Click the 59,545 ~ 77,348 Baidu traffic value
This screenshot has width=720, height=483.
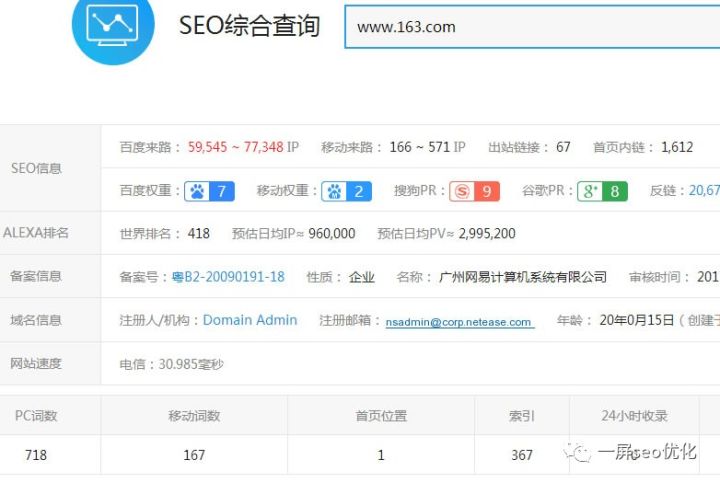point(236,147)
